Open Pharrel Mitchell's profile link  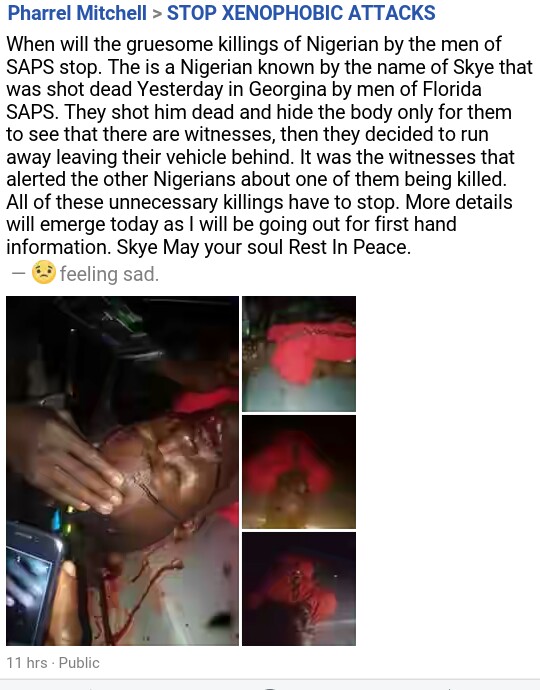[x=77, y=13]
